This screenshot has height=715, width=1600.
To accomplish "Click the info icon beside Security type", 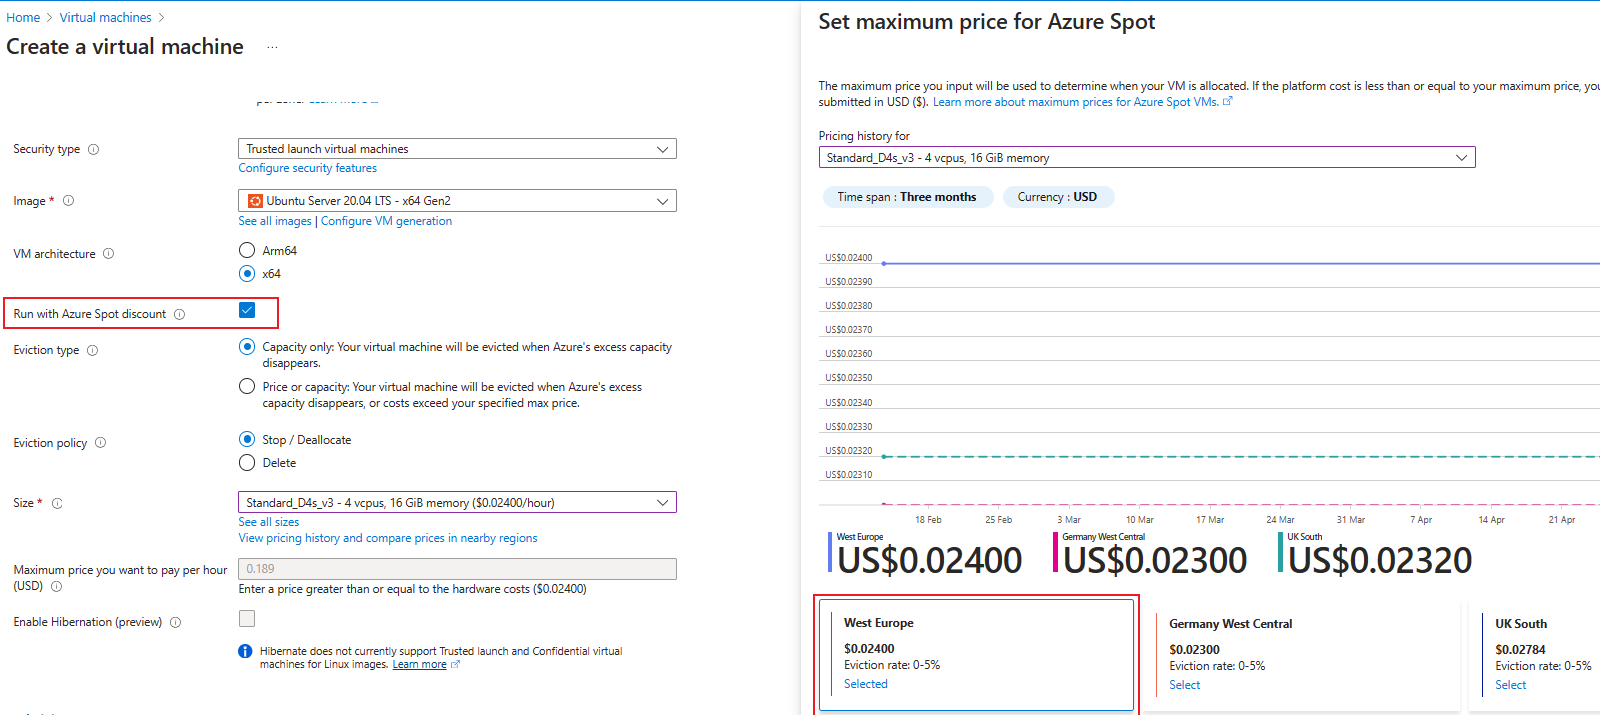I will 94,150.
